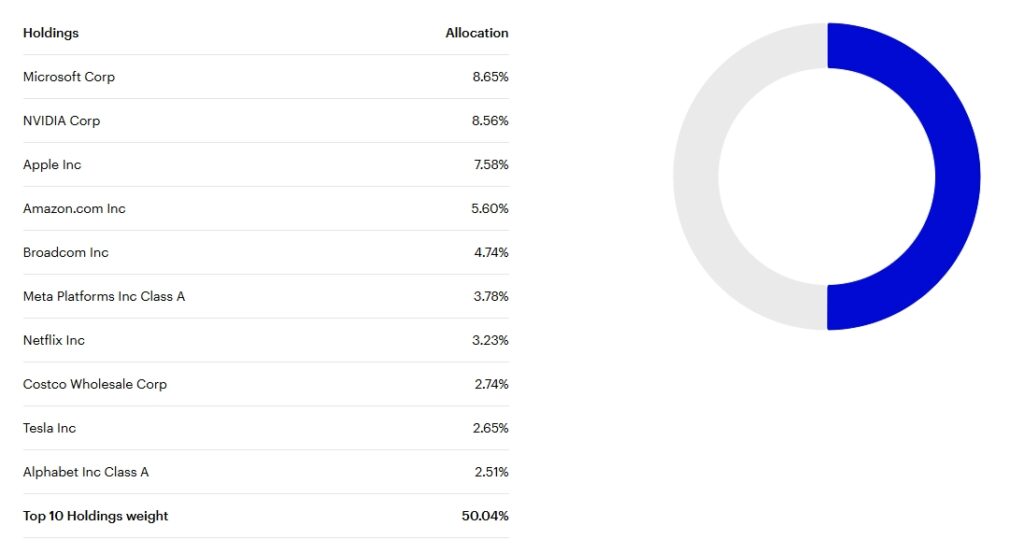Image resolution: width=1024 pixels, height=554 pixels.
Task: Click Tesla Inc in the table
Action: [50, 428]
